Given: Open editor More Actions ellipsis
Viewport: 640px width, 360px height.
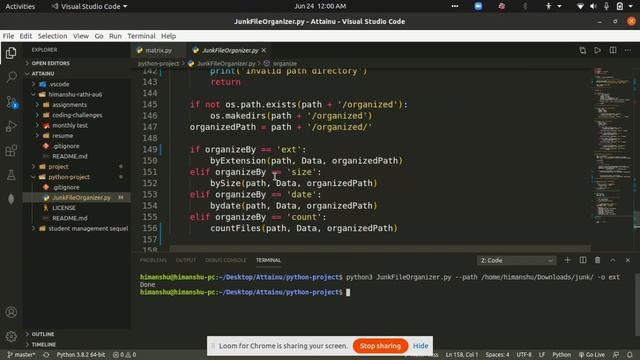Looking at the screenshot, I should [x=628, y=50].
